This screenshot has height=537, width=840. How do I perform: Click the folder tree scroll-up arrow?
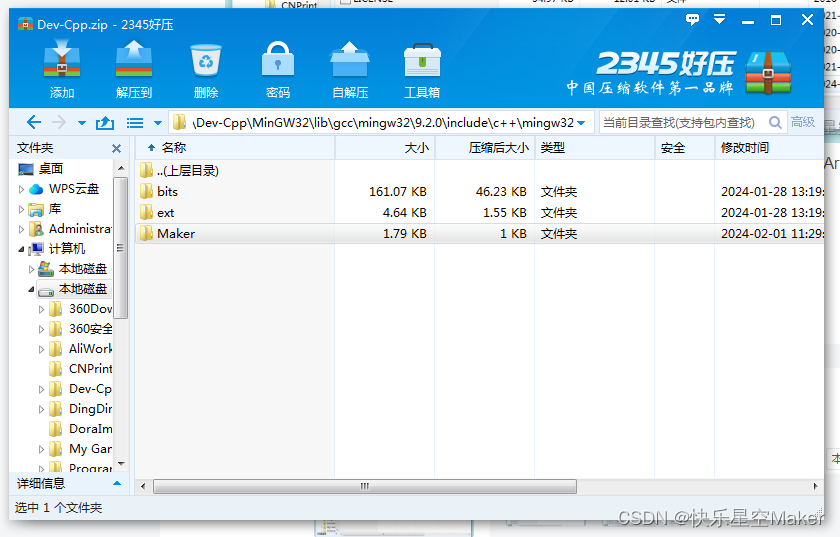121,168
